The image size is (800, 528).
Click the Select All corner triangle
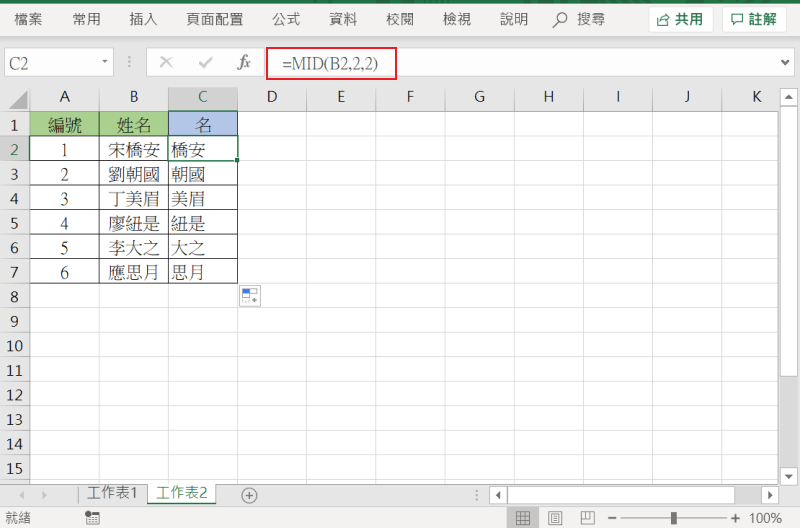click(x=15, y=98)
